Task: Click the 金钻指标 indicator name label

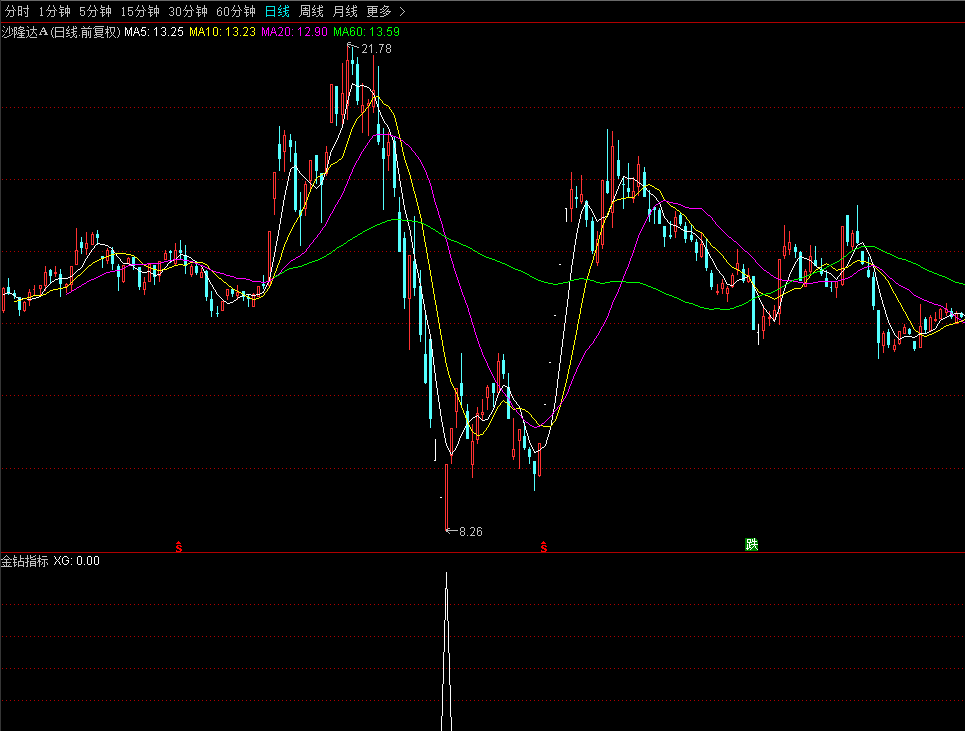Action: click(x=24, y=561)
